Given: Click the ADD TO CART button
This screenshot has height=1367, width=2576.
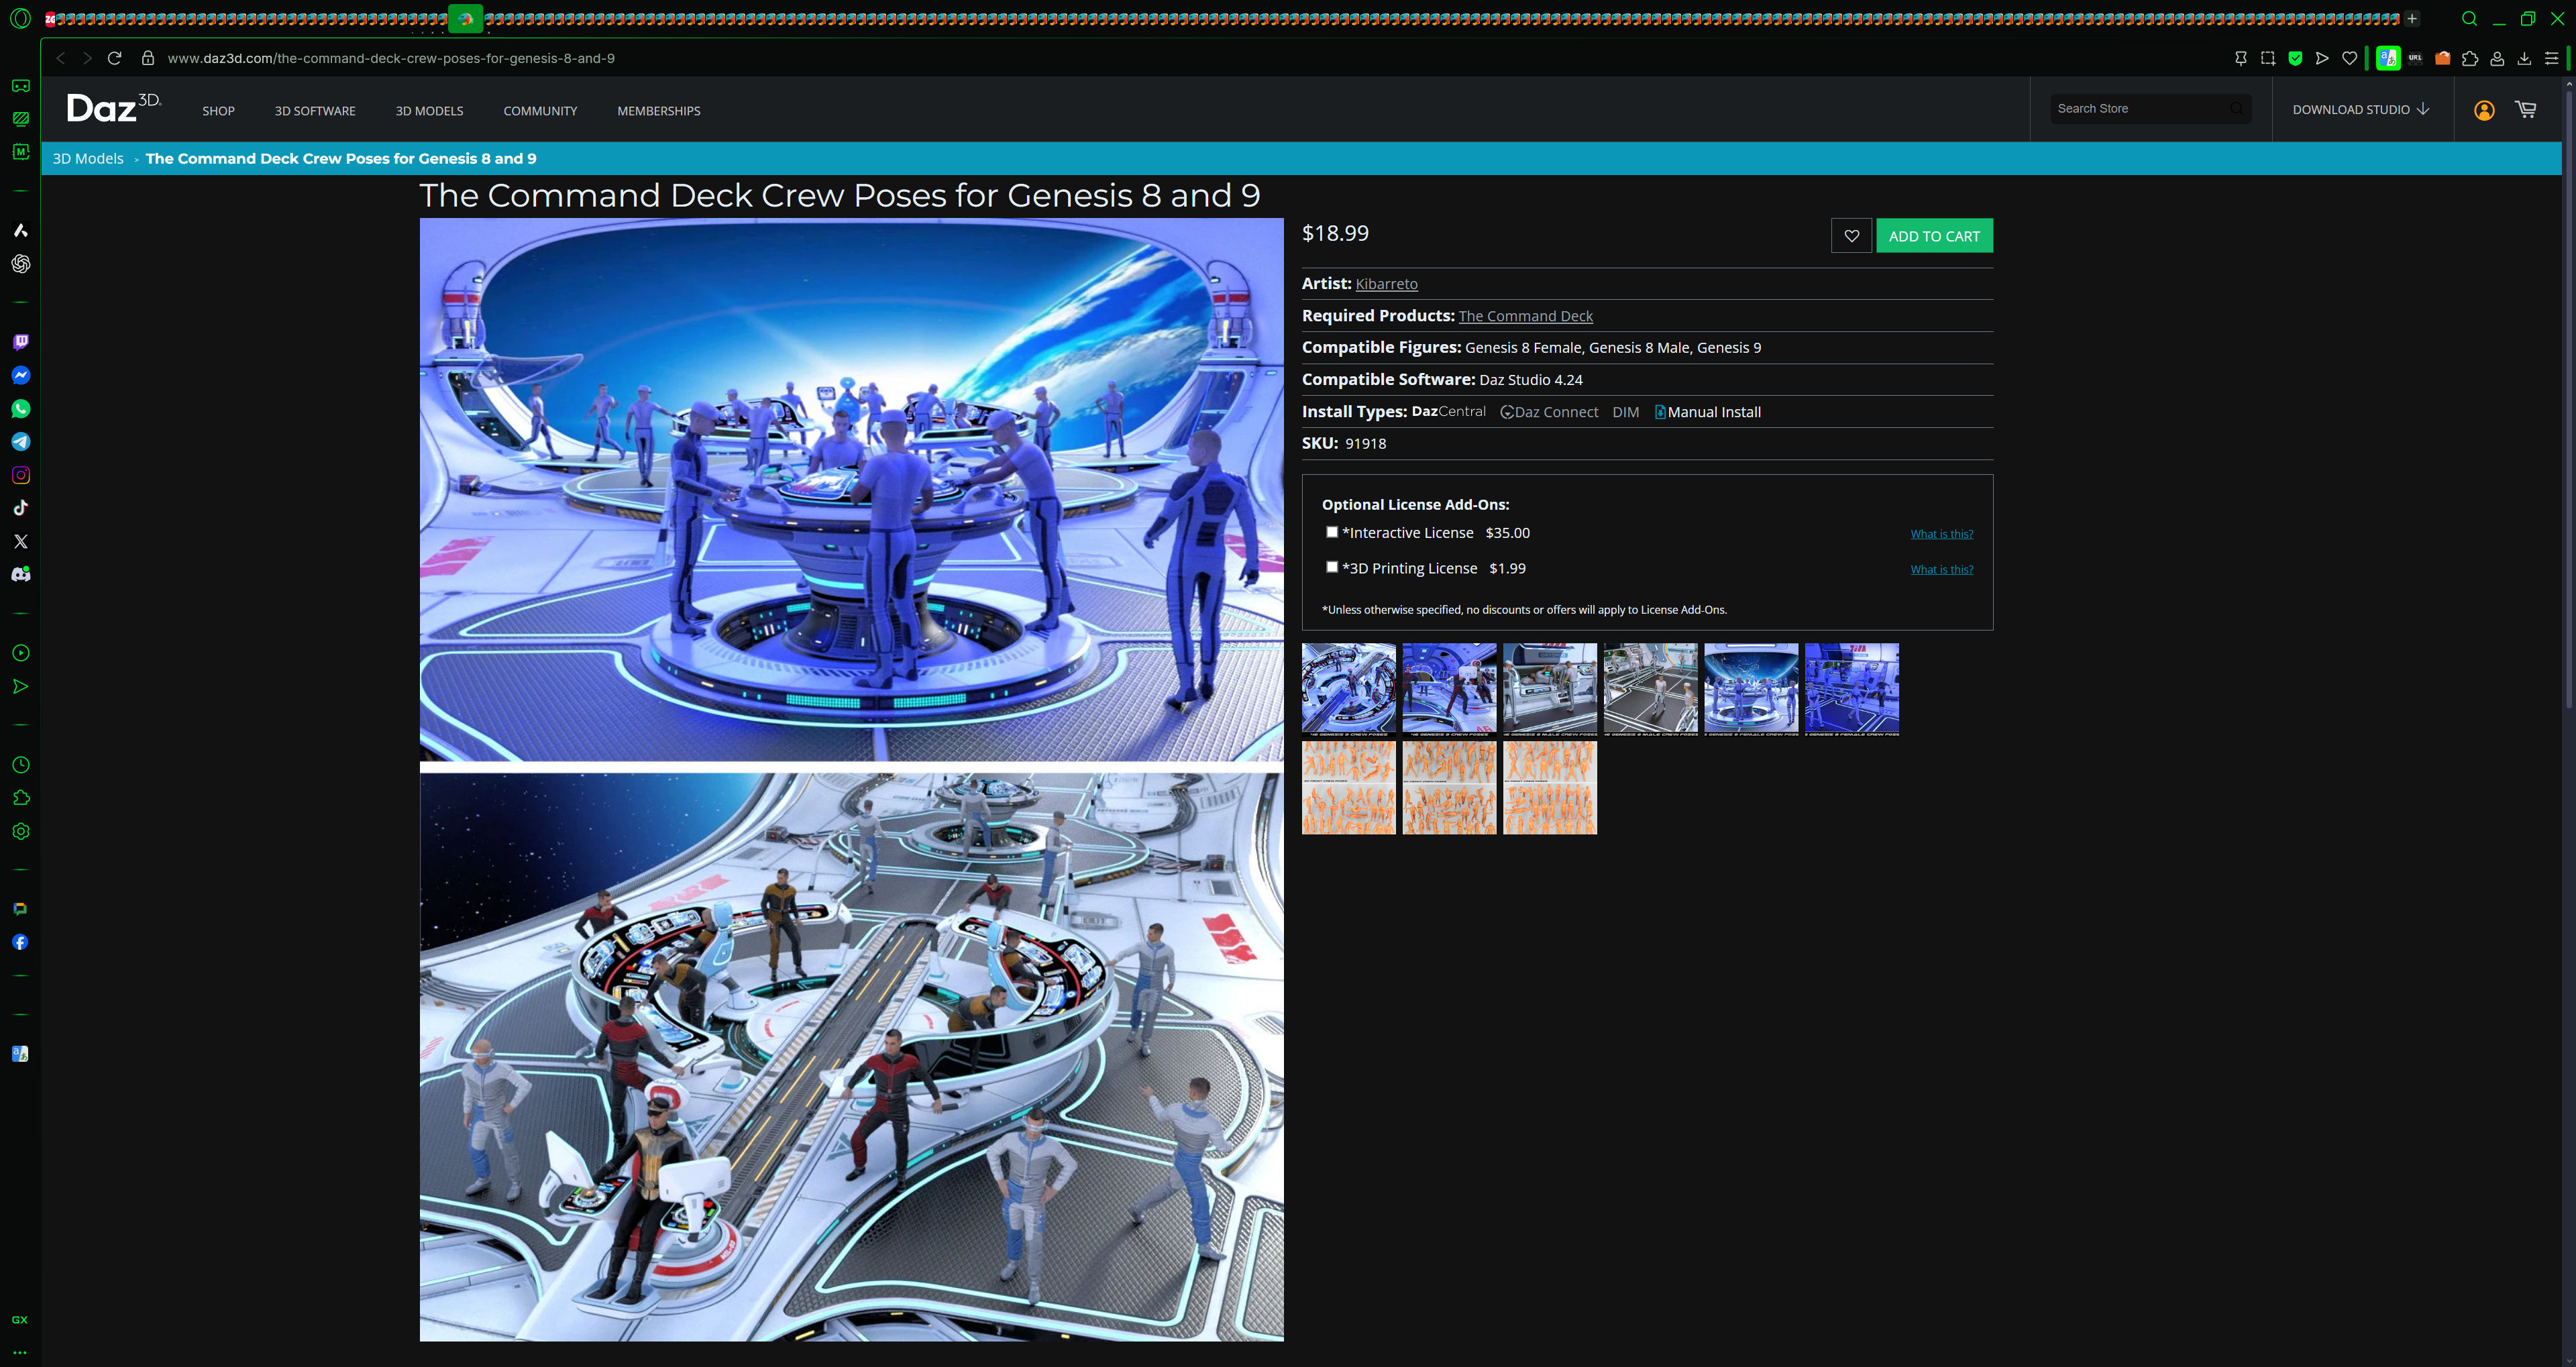Looking at the screenshot, I should [1934, 236].
